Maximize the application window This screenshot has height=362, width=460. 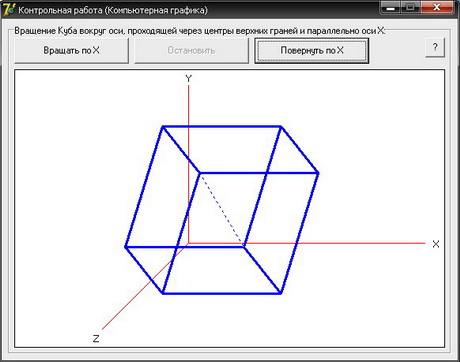[410, 8]
